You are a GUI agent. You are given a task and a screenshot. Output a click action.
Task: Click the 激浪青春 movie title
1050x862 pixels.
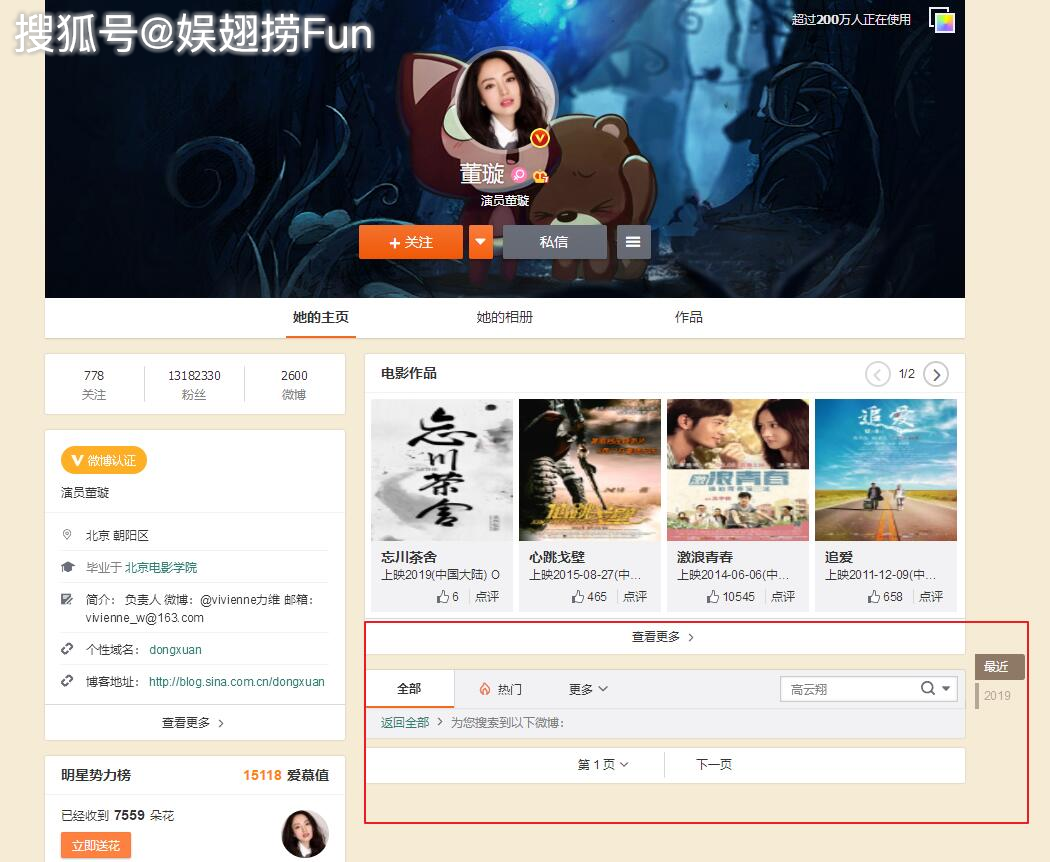tap(705, 557)
